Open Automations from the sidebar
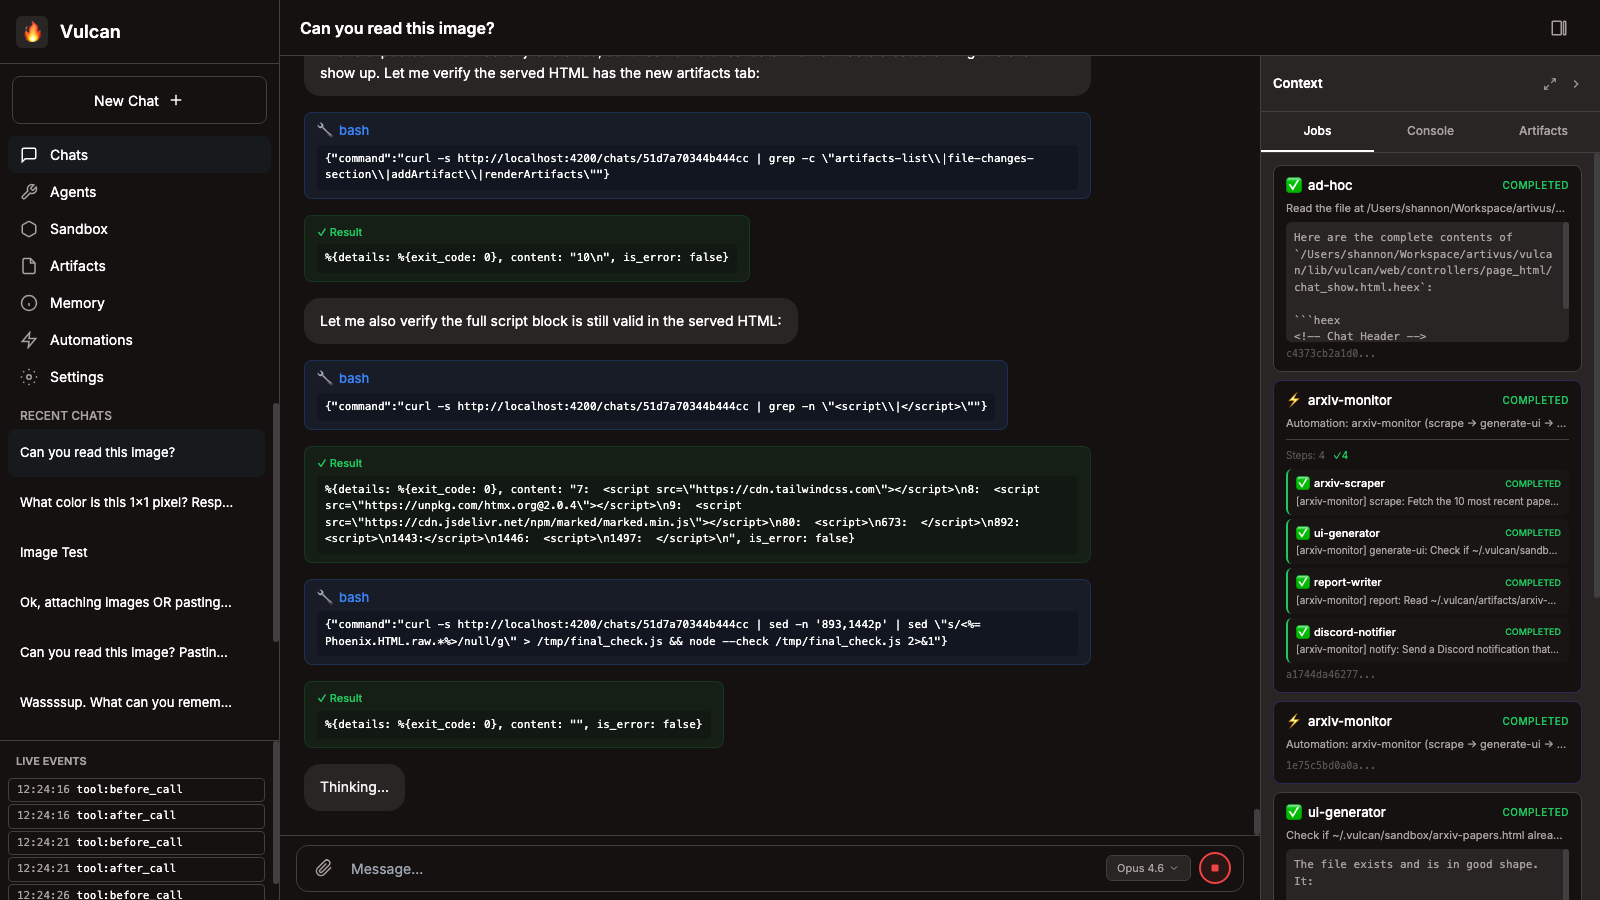Screen dimensions: 1600x900 pyautogui.click(x=90, y=340)
